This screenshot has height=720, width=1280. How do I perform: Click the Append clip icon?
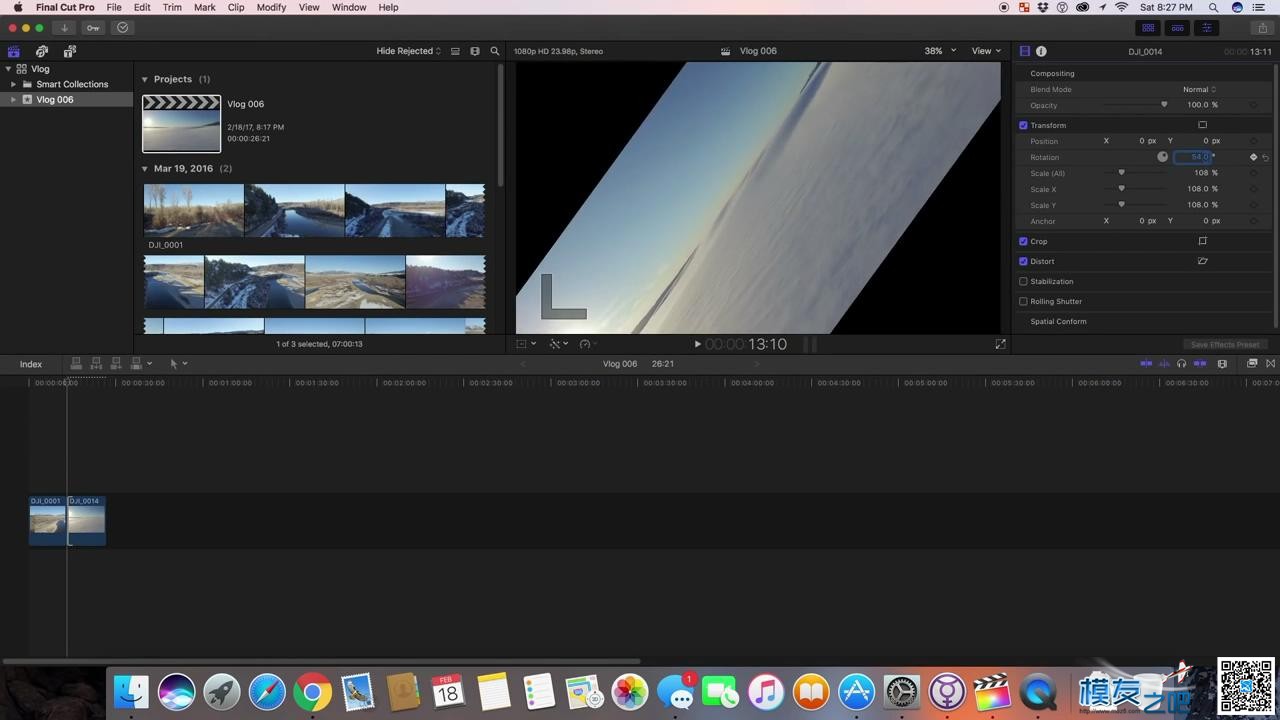[116, 364]
